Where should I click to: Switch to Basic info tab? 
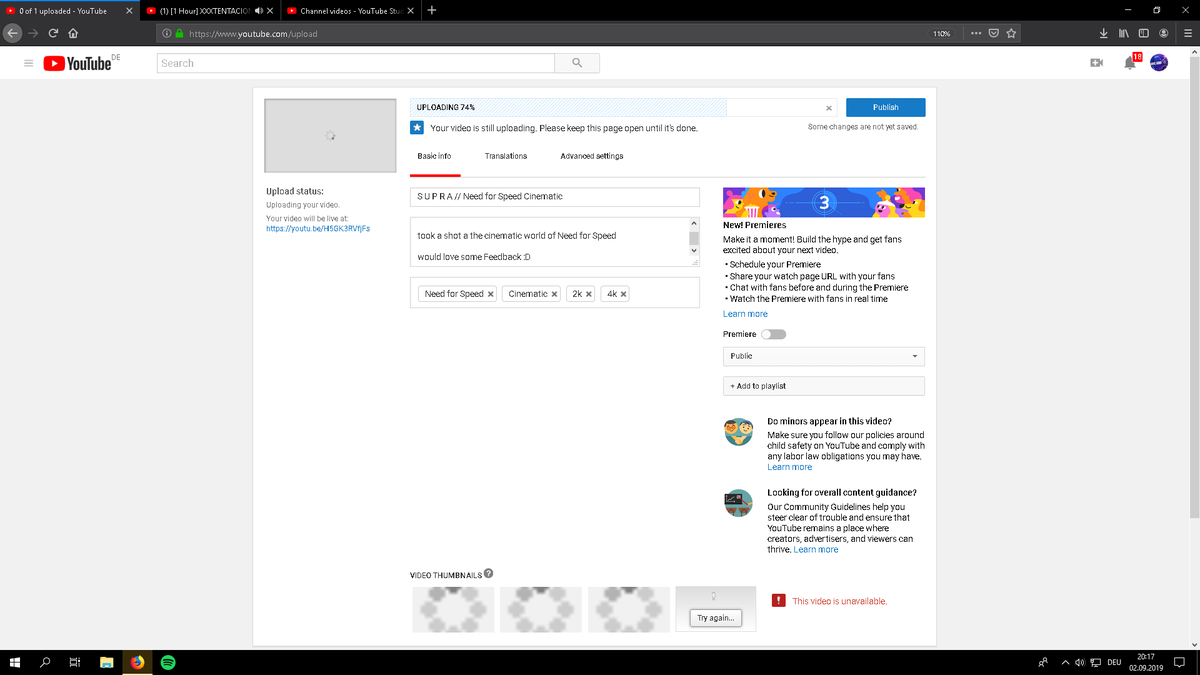pos(434,156)
